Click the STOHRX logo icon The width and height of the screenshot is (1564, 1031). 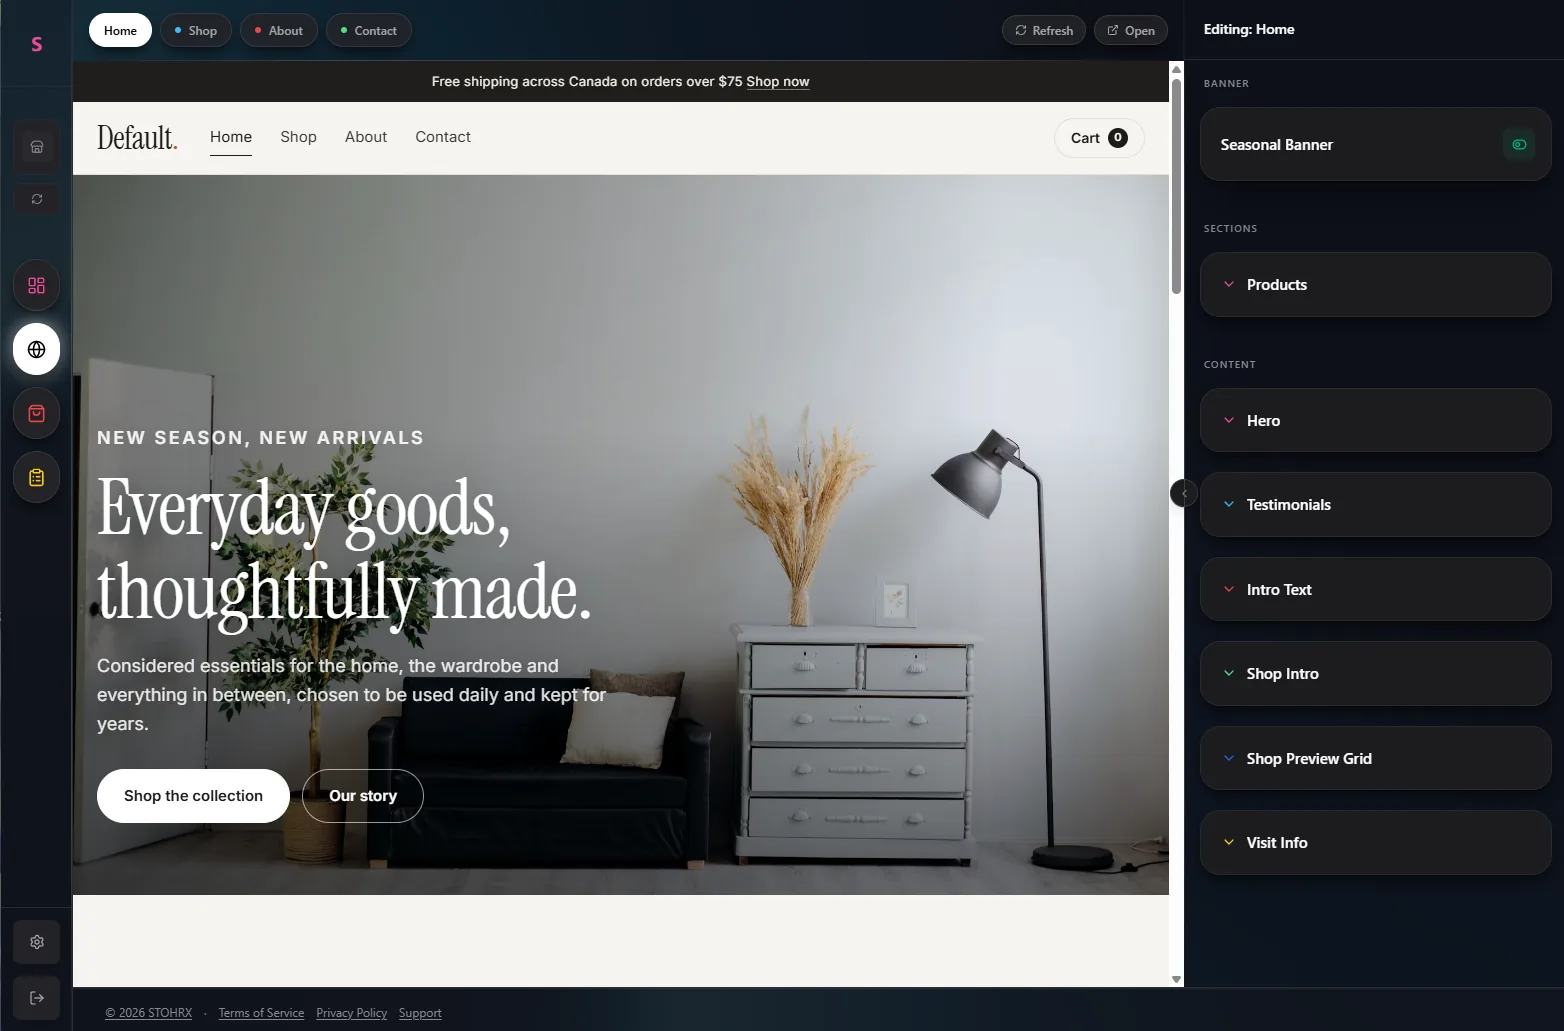pyautogui.click(x=37, y=44)
